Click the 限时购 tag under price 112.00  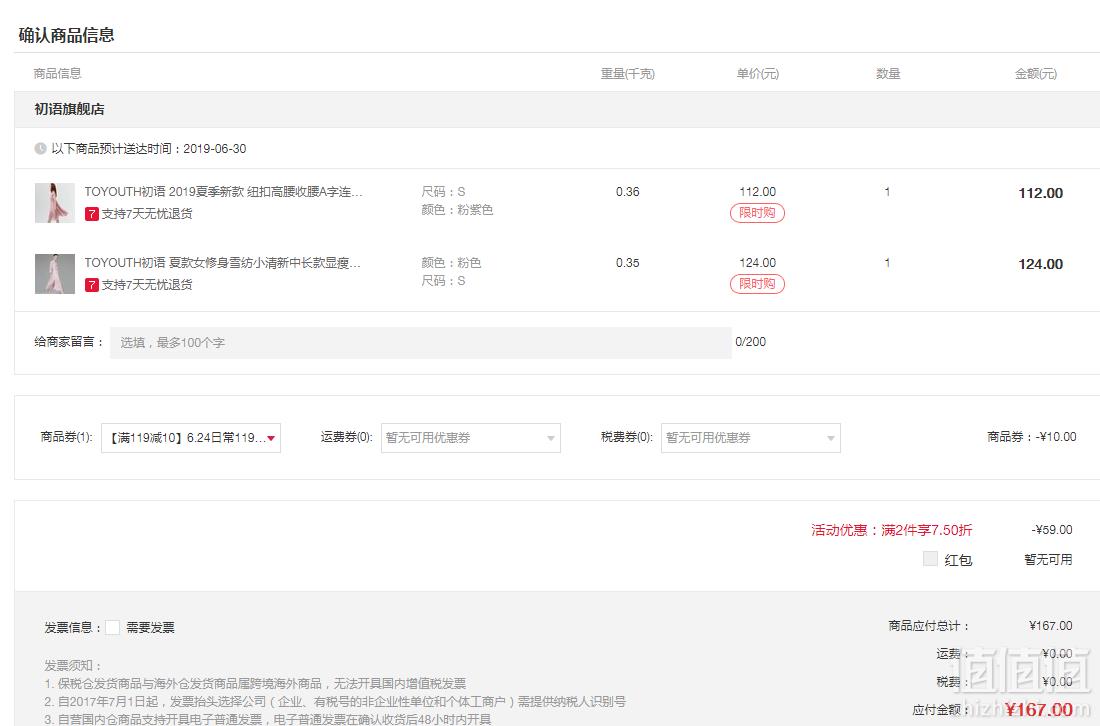pyautogui.click(x=757, y=213)
